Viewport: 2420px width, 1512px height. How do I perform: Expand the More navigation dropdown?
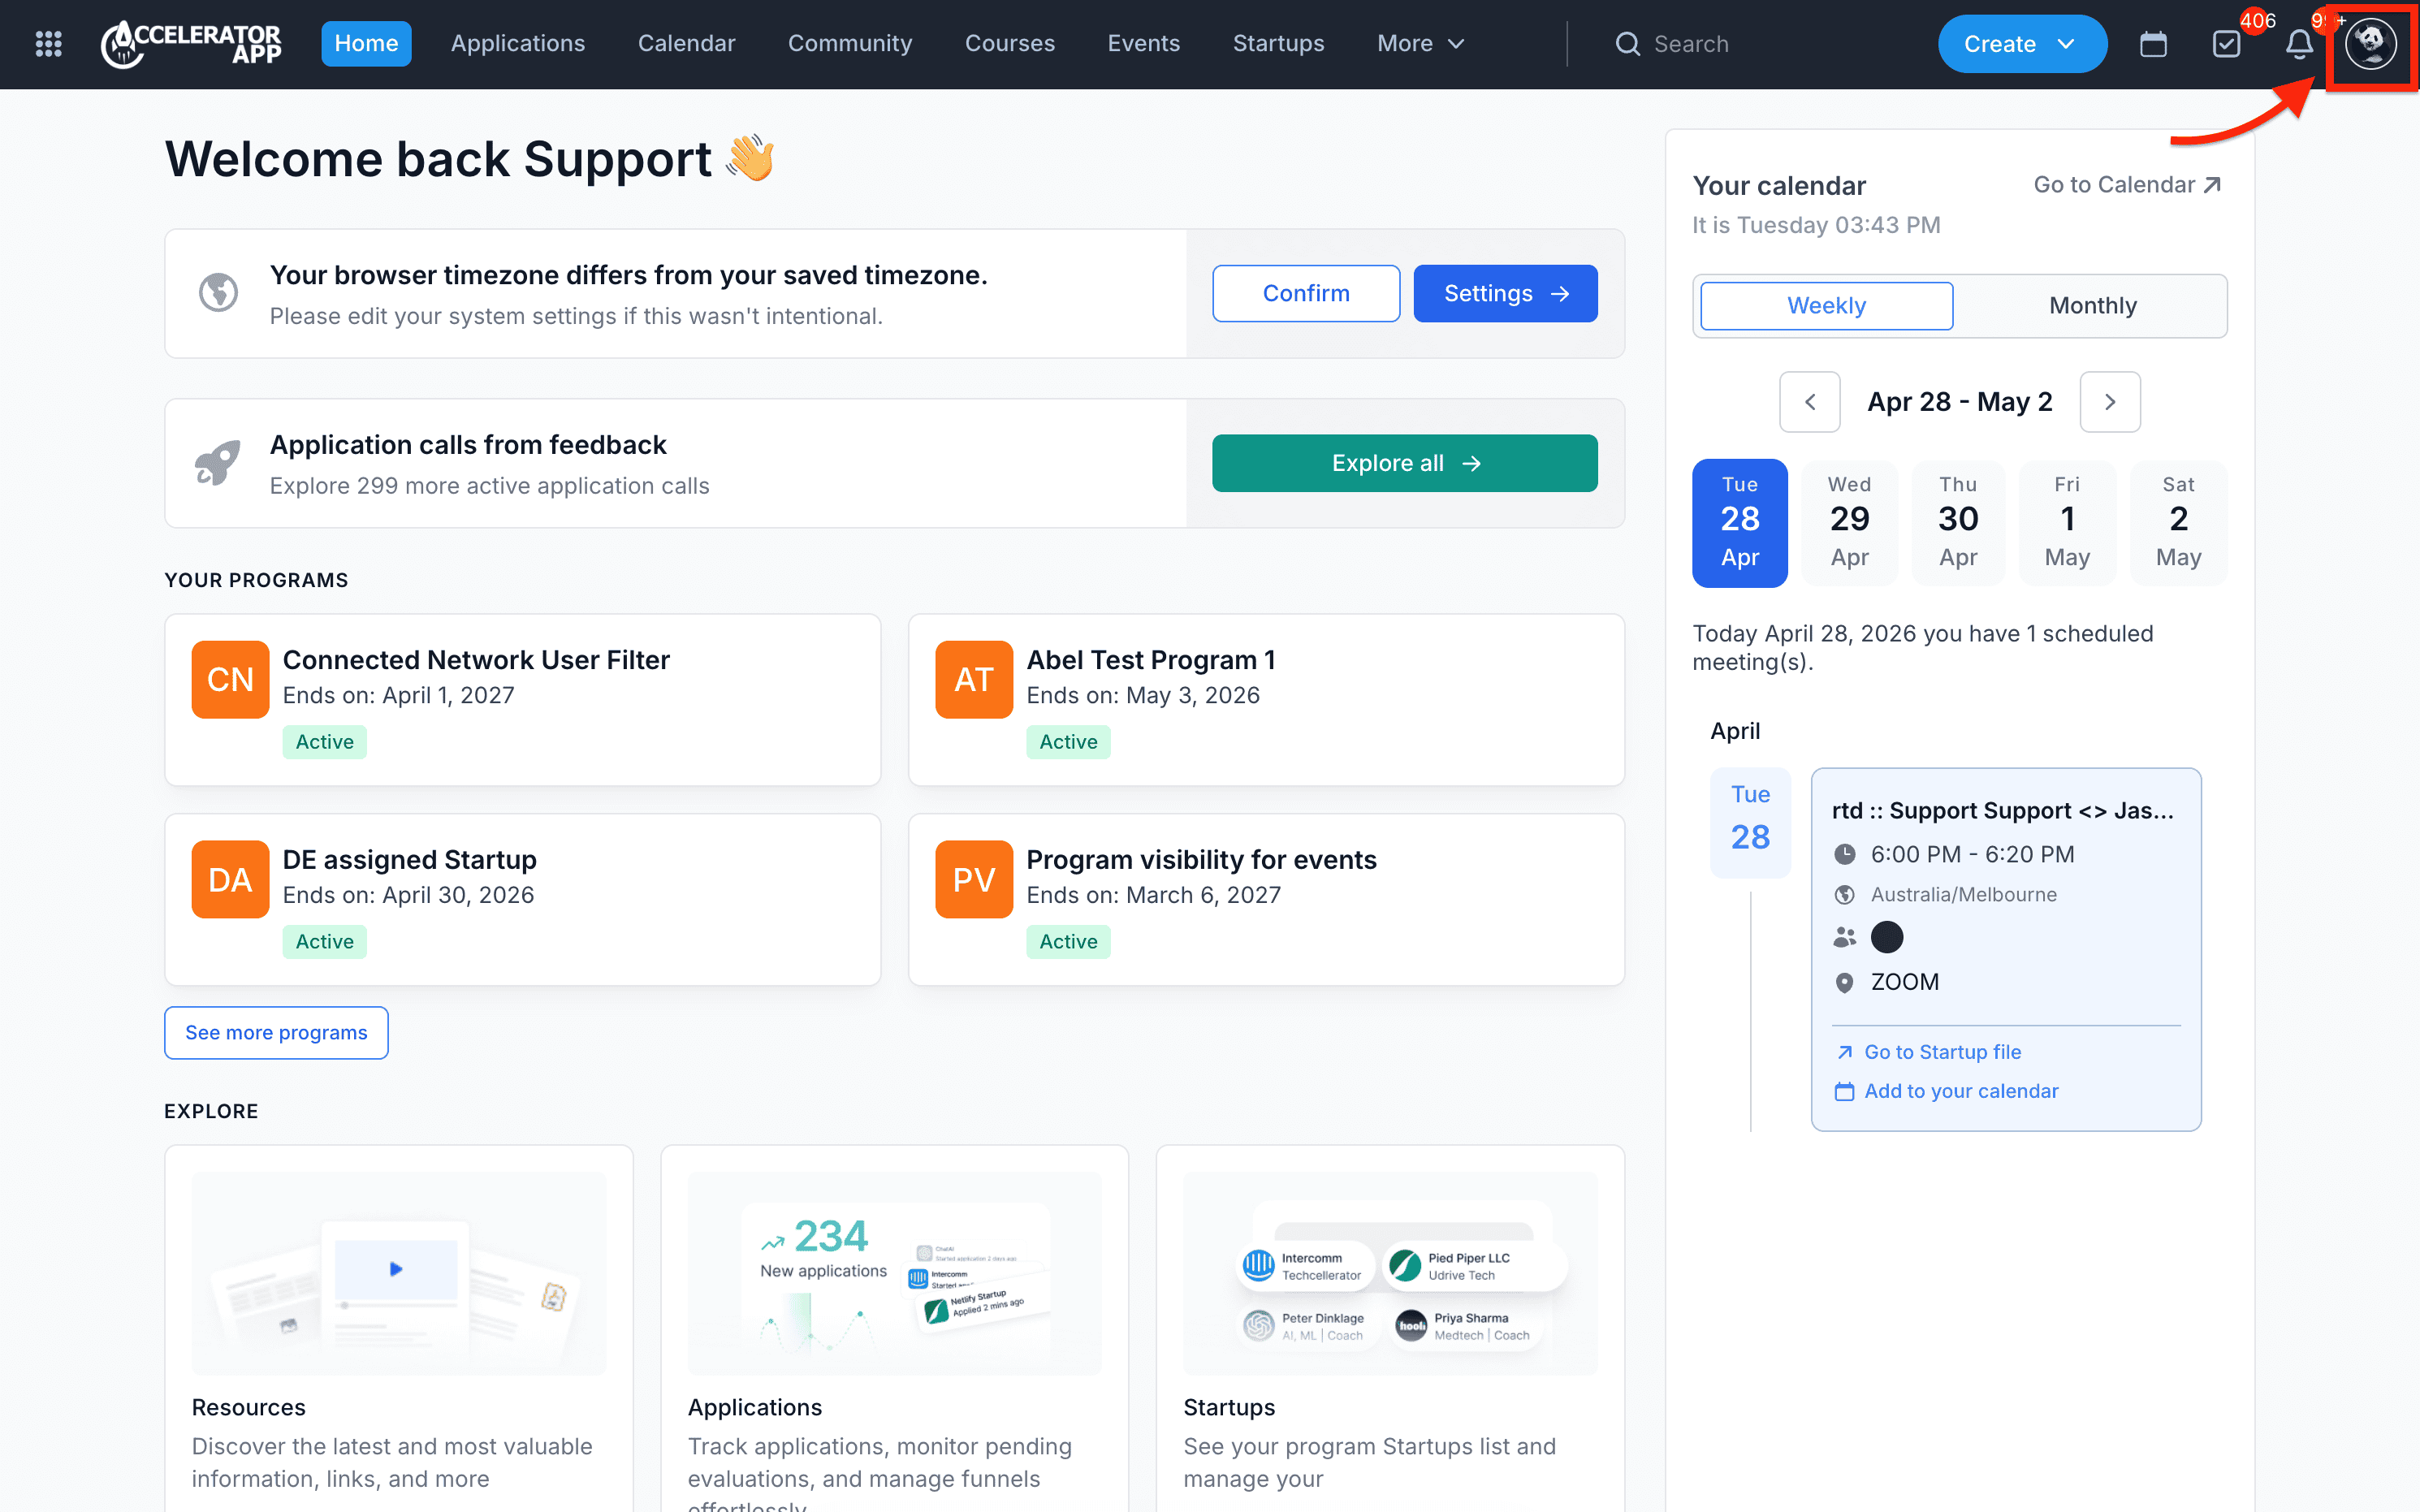[1420, 43]
